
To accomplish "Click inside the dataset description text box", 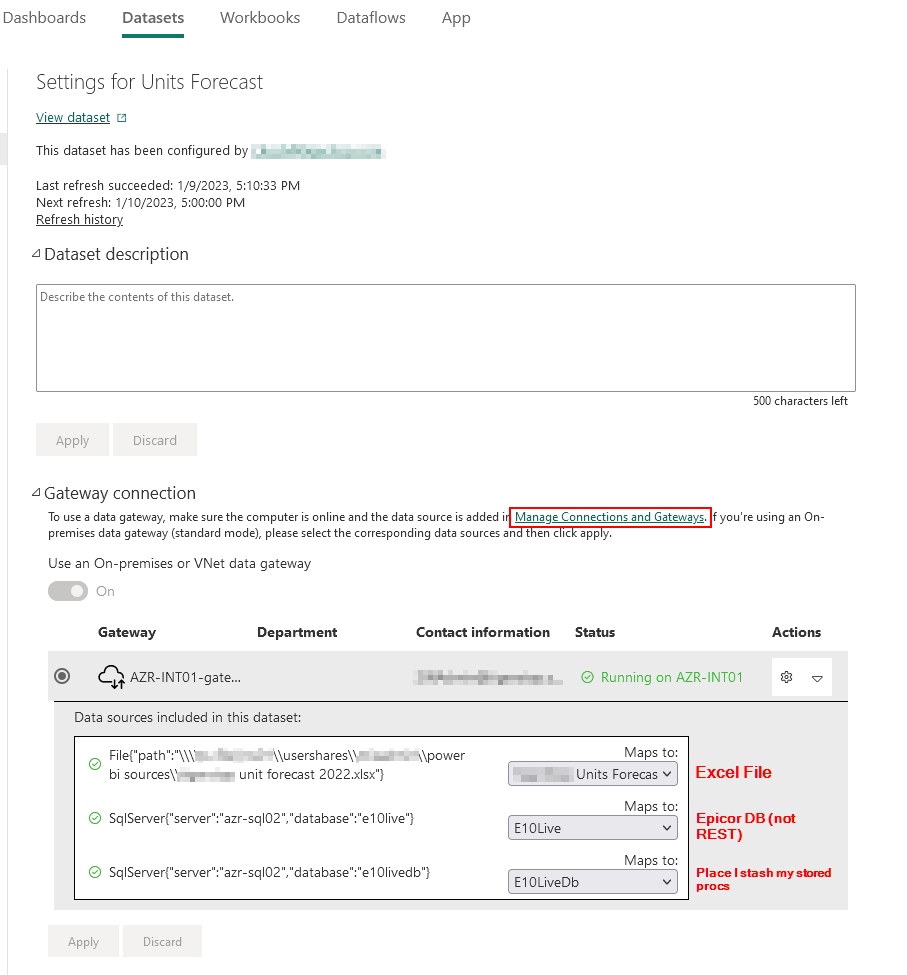I will coord(445,338).
